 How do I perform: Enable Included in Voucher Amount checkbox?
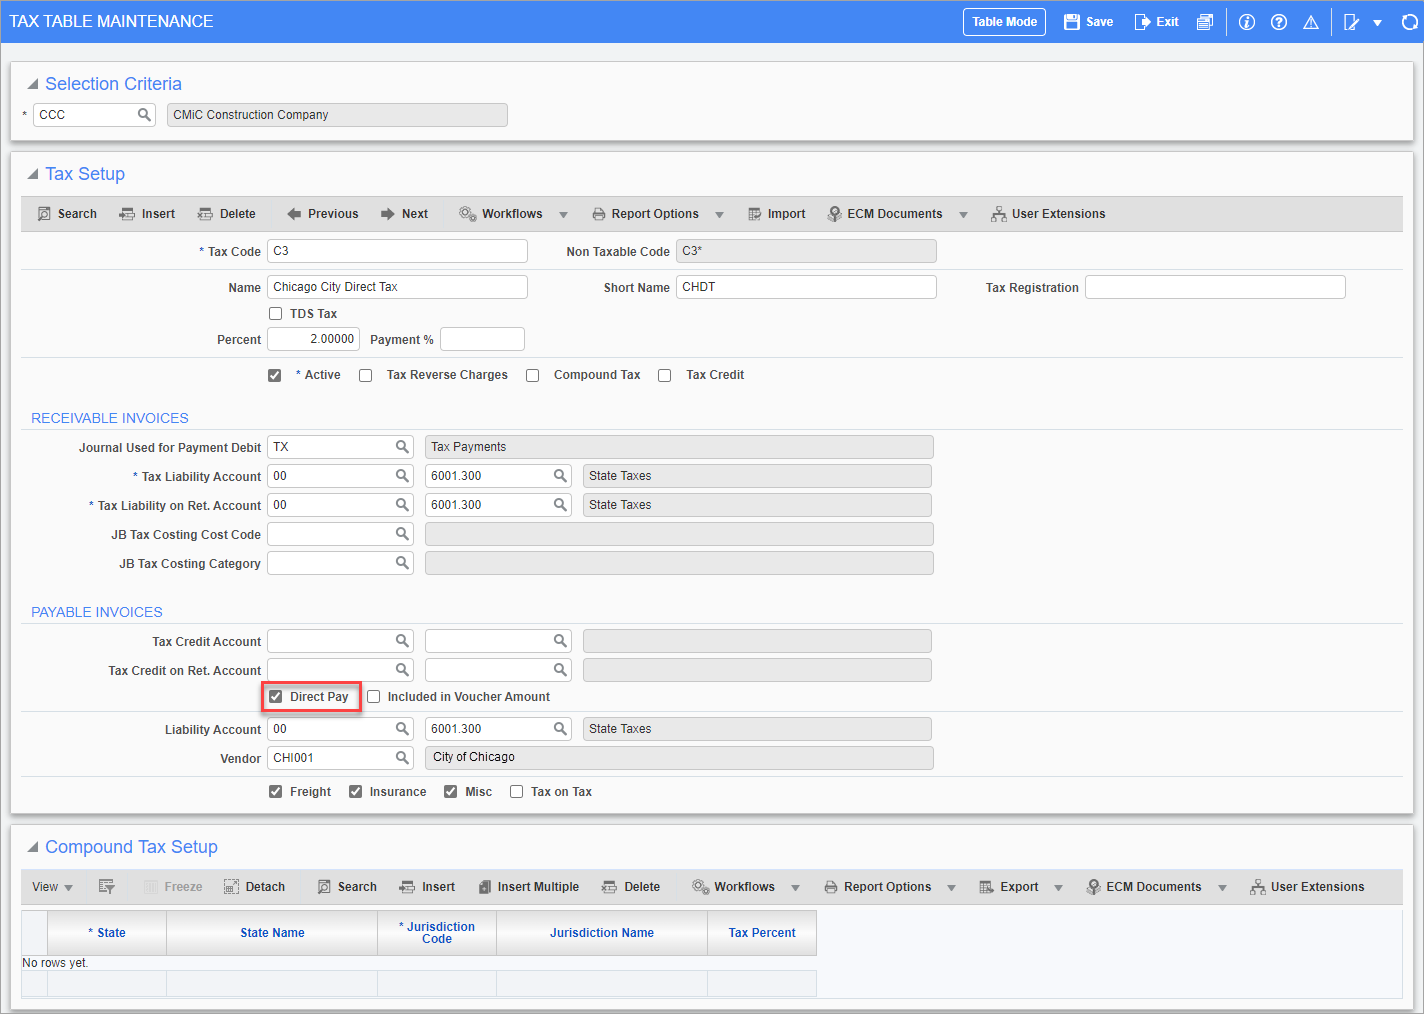pyautogui.click(x=374, y=697)
